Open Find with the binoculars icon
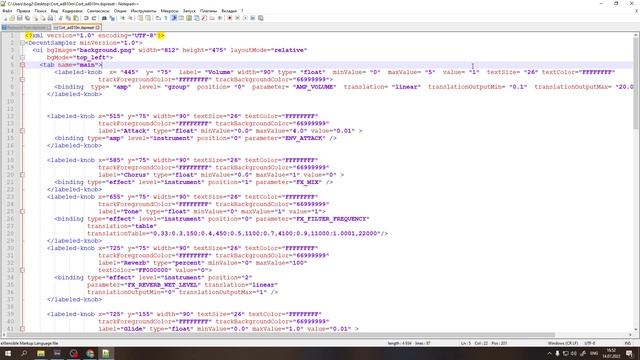The height and width of the screenshot is (360, 640). tap(104, 18)
